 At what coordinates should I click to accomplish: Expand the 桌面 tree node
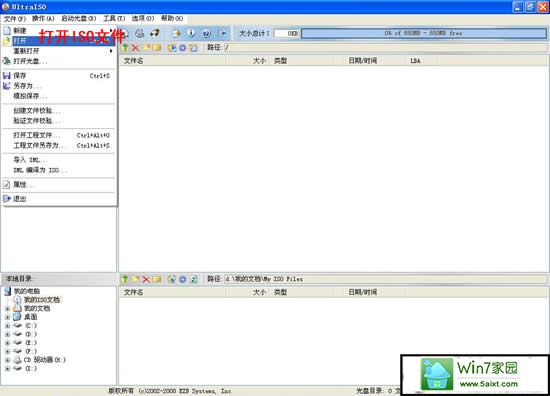pyautogui.click(x=7, y=317)
